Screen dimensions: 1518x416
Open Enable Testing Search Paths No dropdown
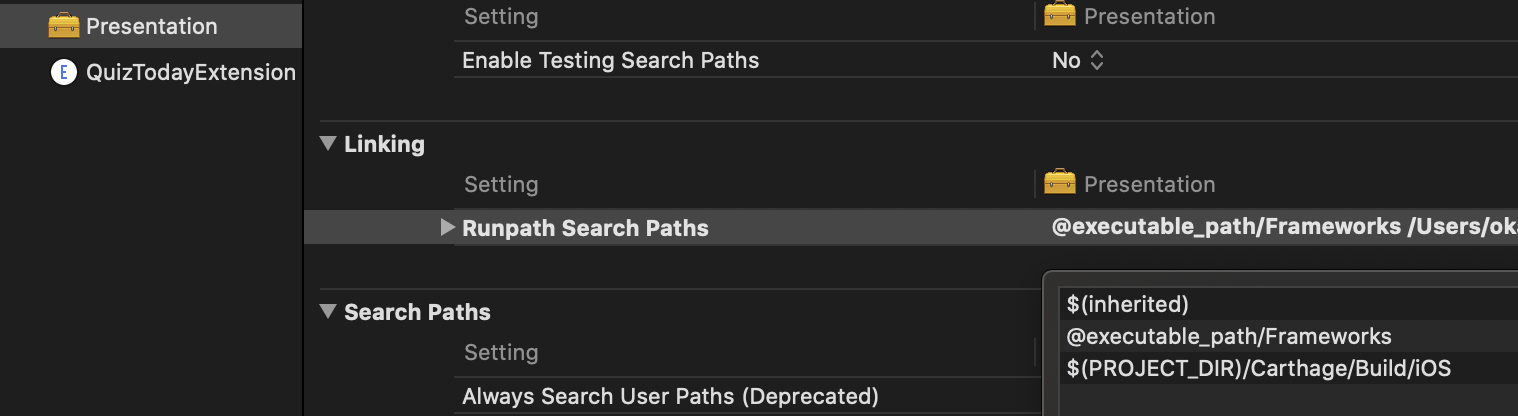1078,60
